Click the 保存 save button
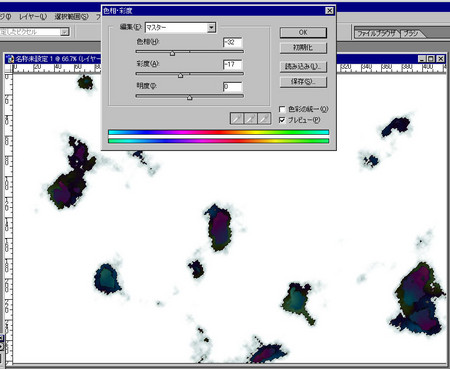 pyautogui.click(x=303, y=82)
